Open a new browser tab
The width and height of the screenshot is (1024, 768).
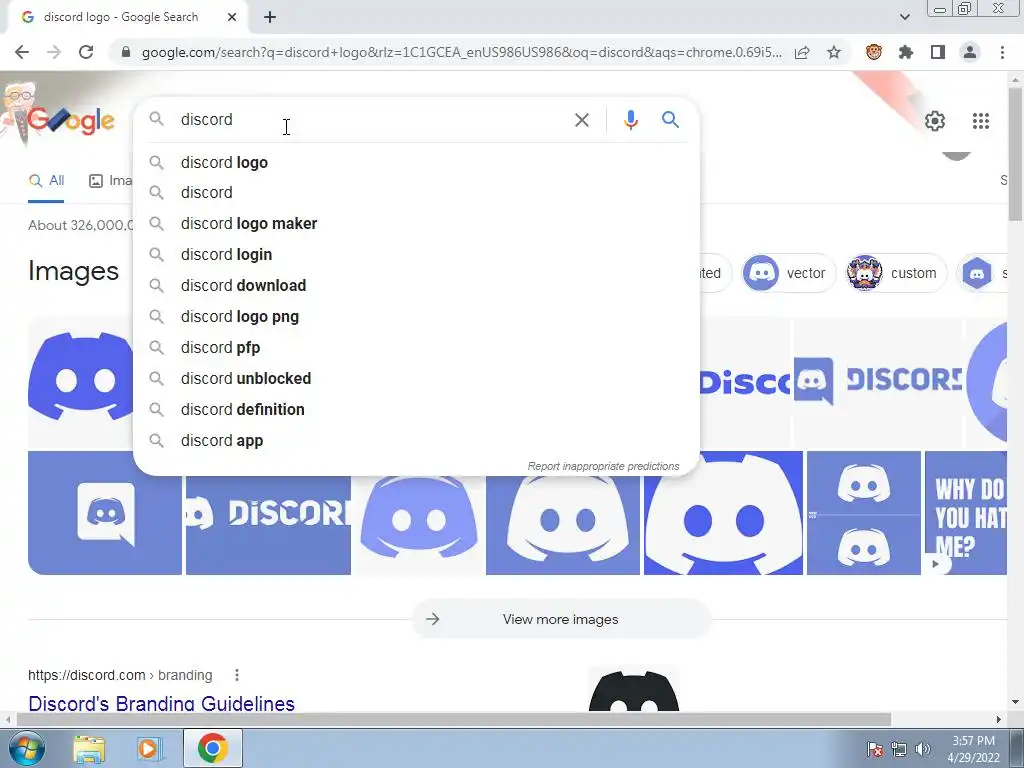[x=270, y=17]
